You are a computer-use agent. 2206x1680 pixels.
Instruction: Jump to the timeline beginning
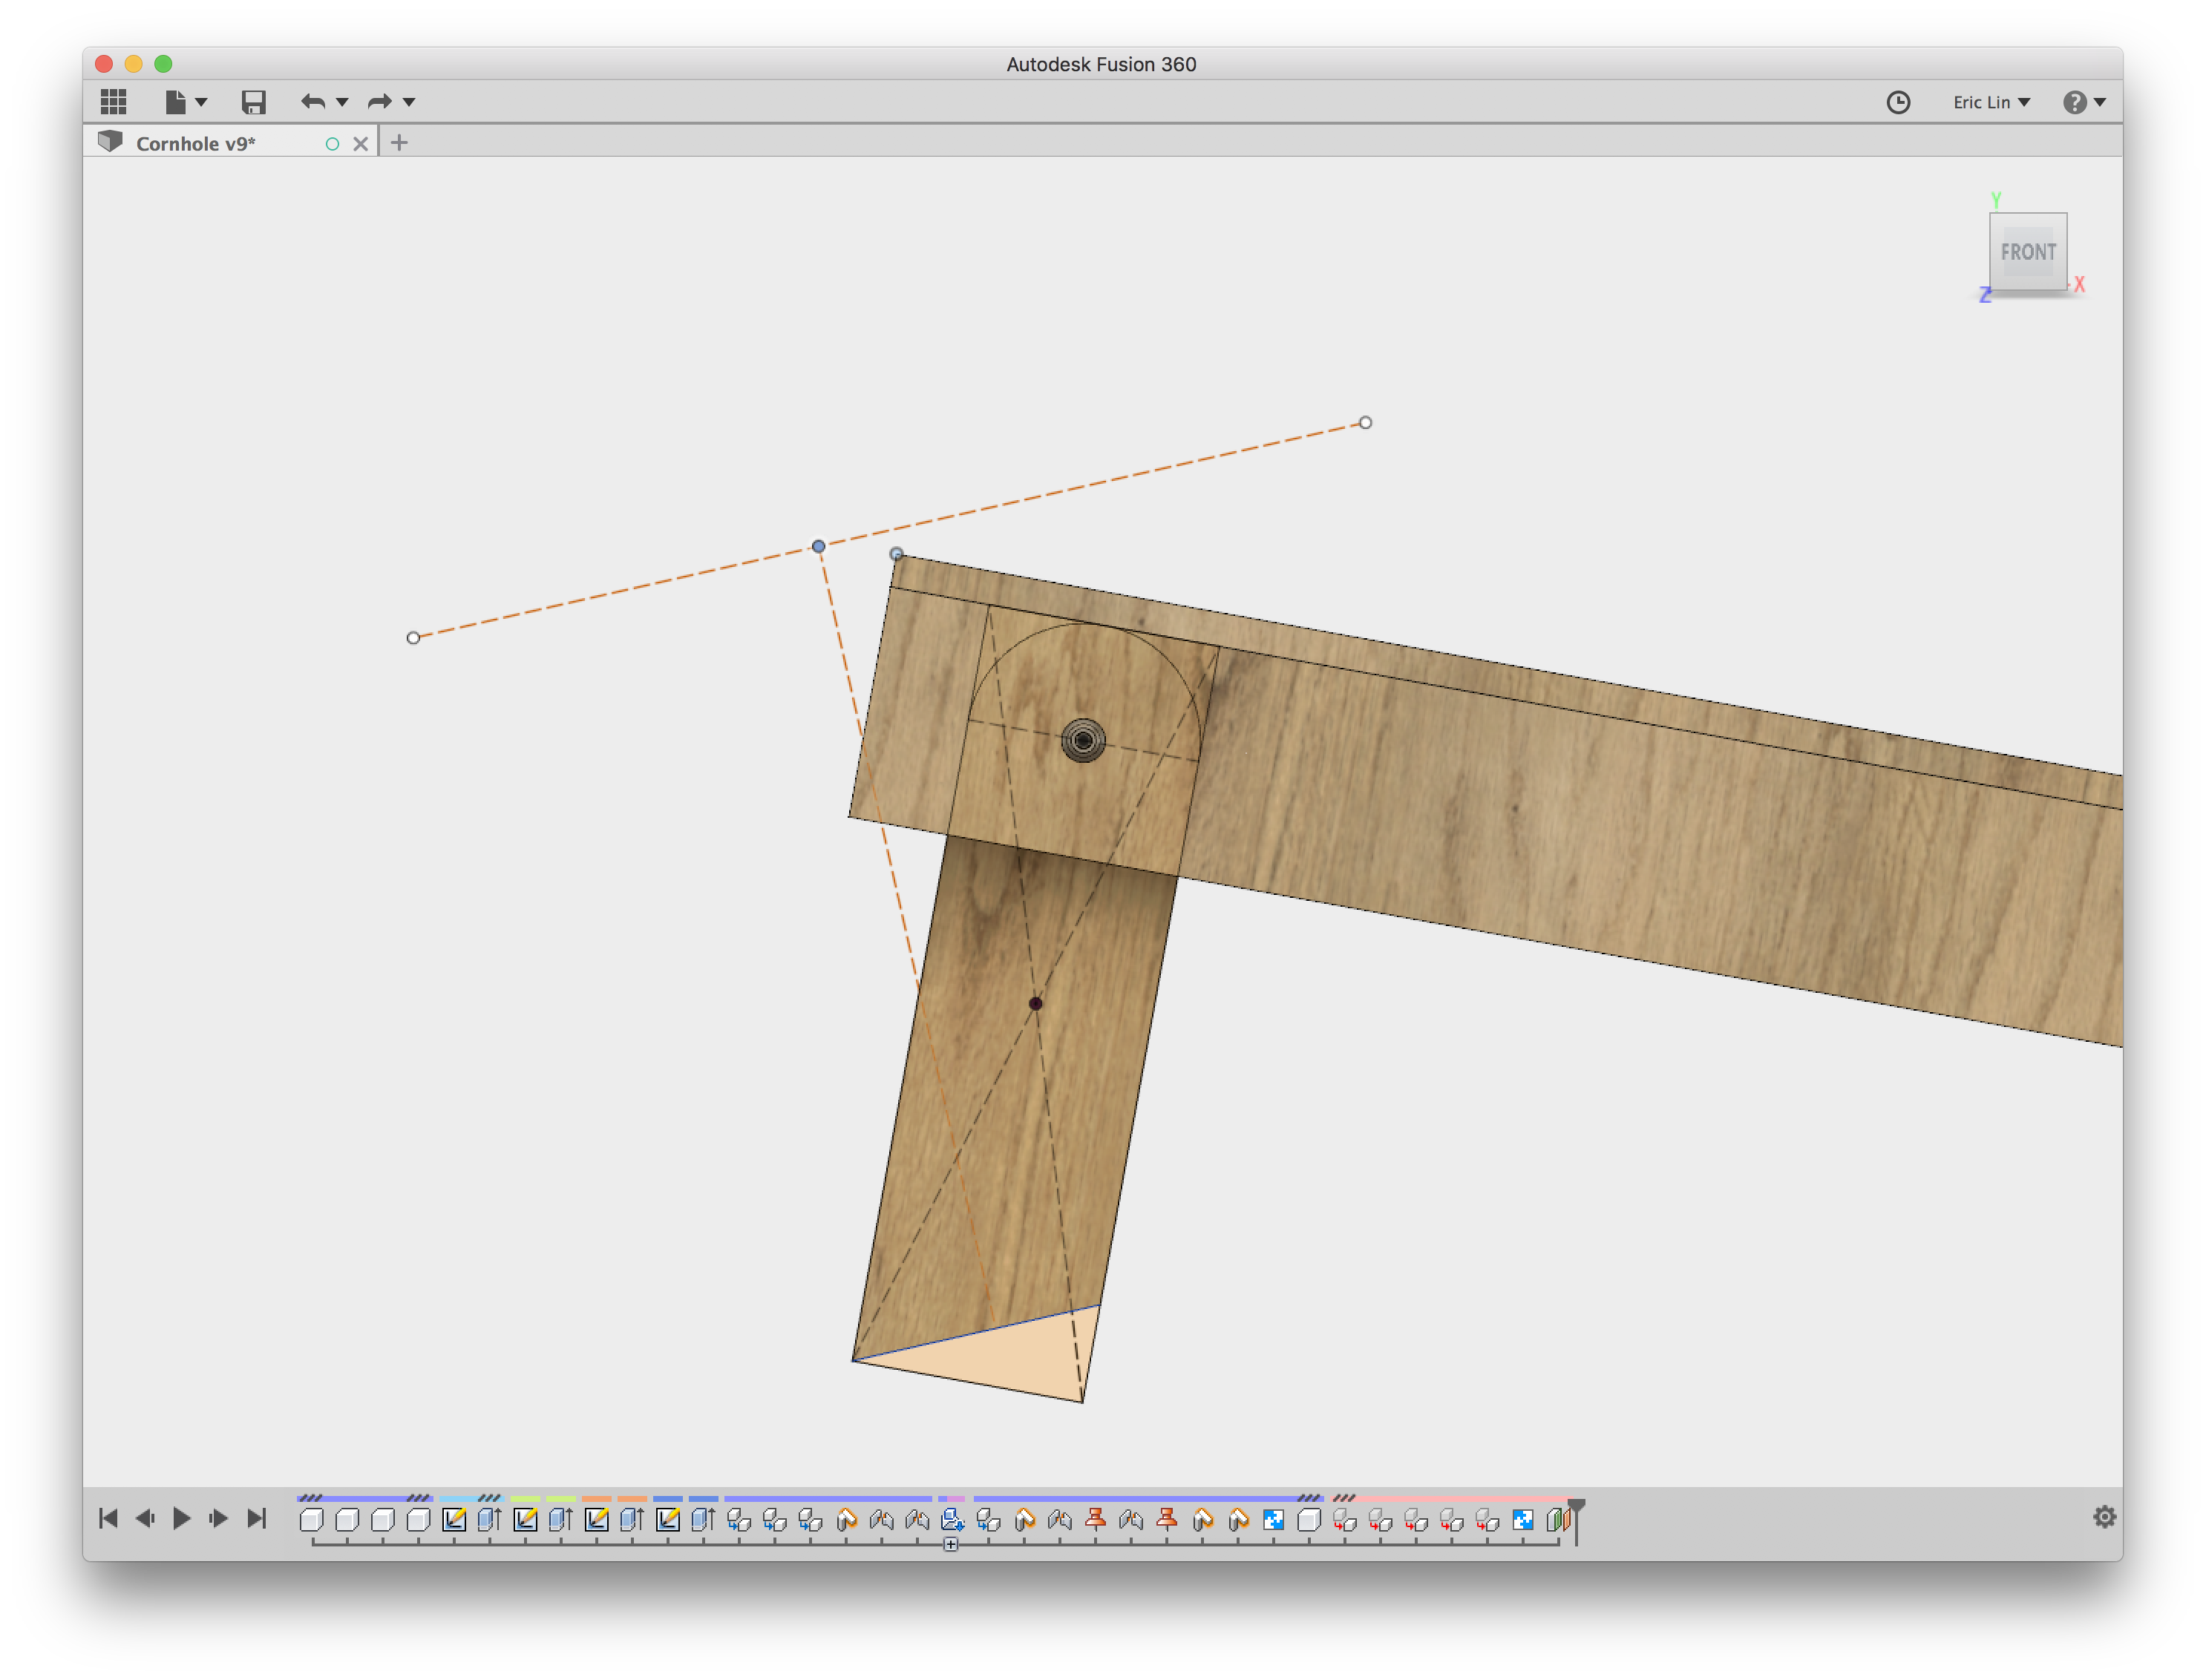[108, 1518]
